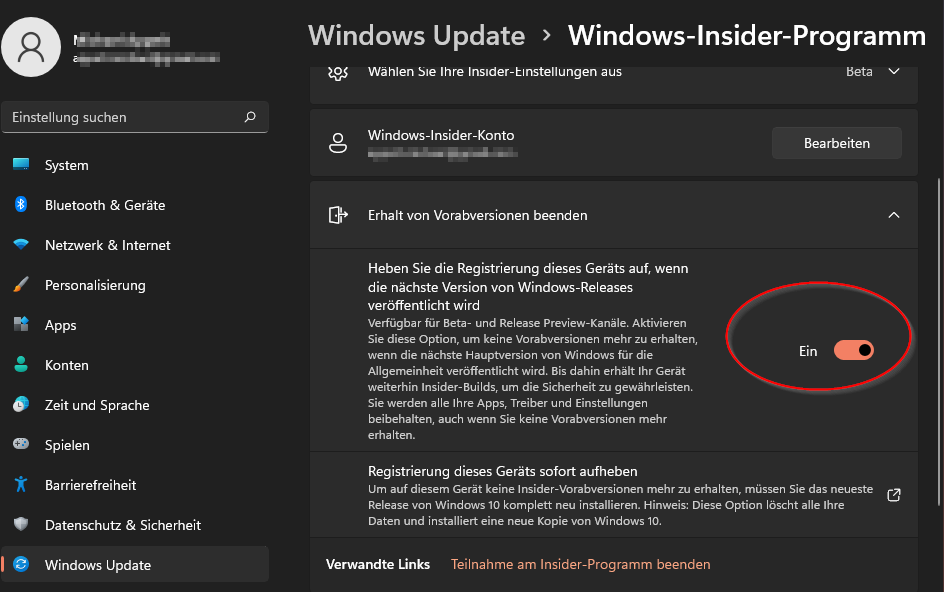The height and width of the screenshot is (592, 944).
Task: Collapse the Erhalt von Vorabversionen beenden section
Action: (894, 215)
